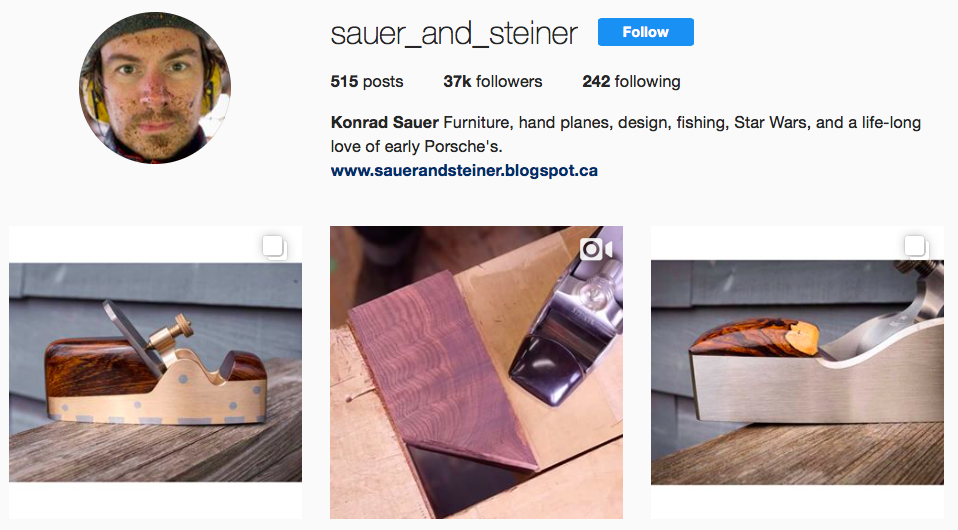Open the multi-photo icon on steel plane post
958x530 pixels.
tap(916, 247)
